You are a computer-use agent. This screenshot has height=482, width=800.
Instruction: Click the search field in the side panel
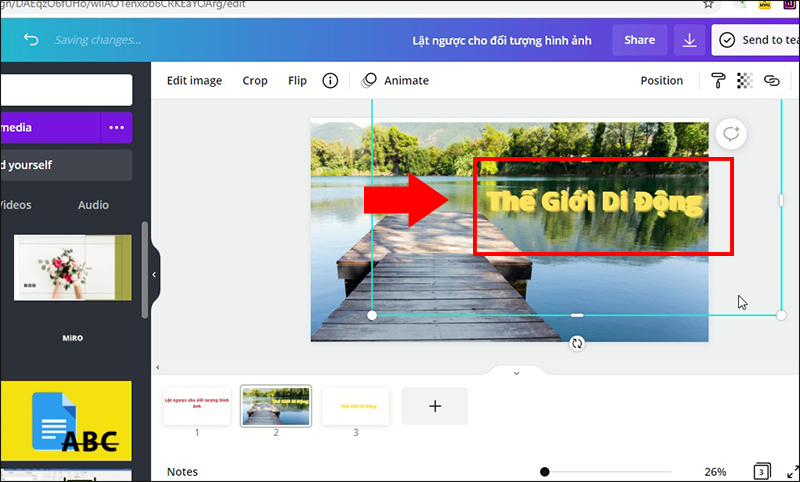pos(66,90)
